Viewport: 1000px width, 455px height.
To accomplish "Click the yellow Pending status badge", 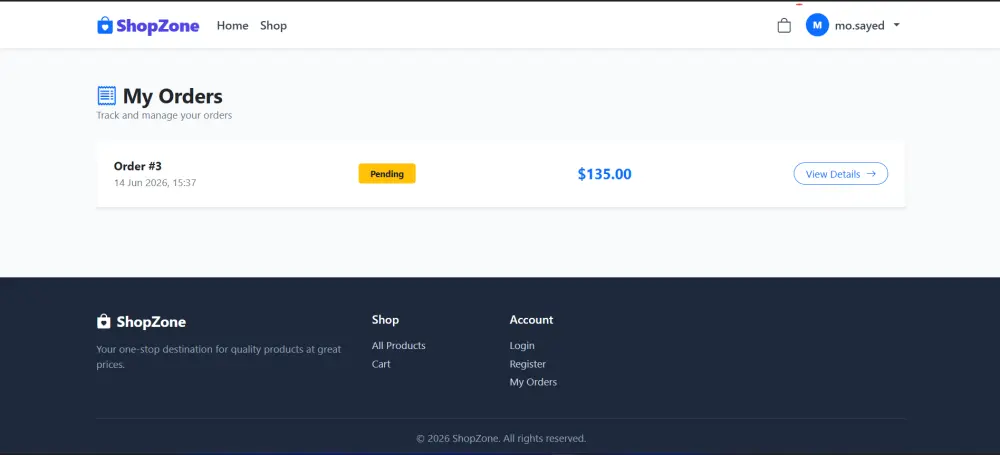I will point(387,174).
